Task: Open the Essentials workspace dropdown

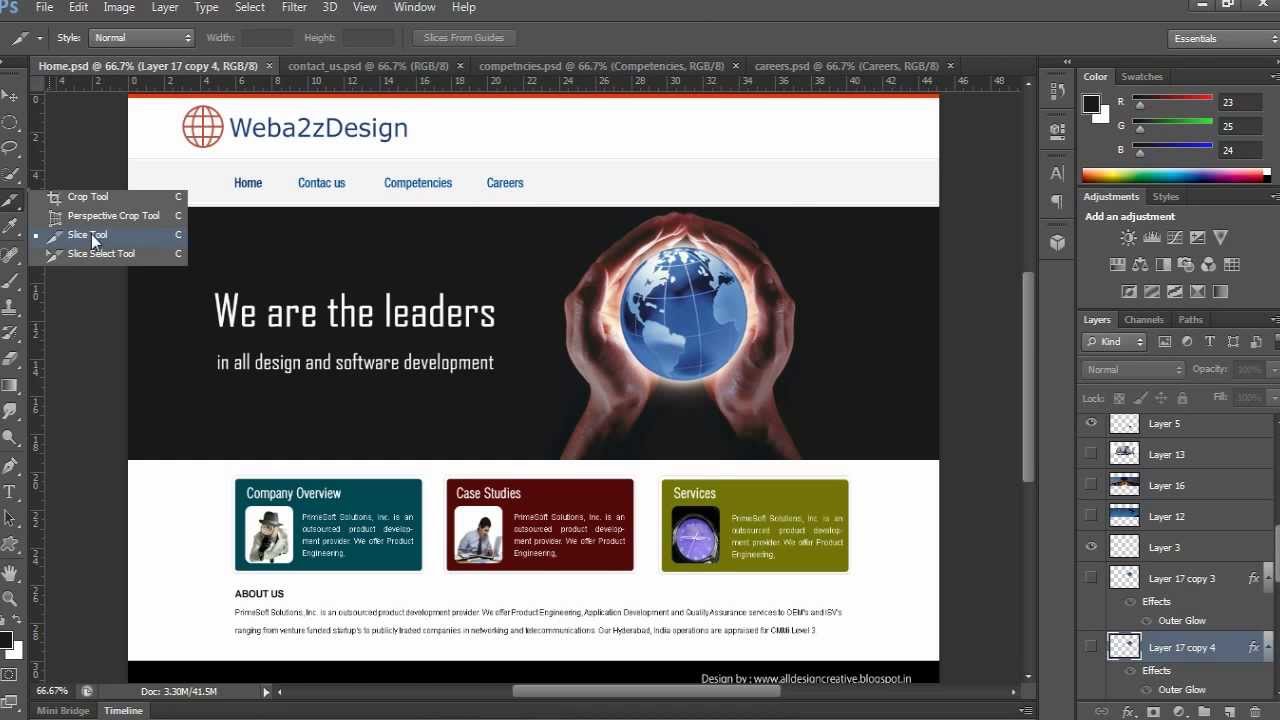Action: (1224, 38)
